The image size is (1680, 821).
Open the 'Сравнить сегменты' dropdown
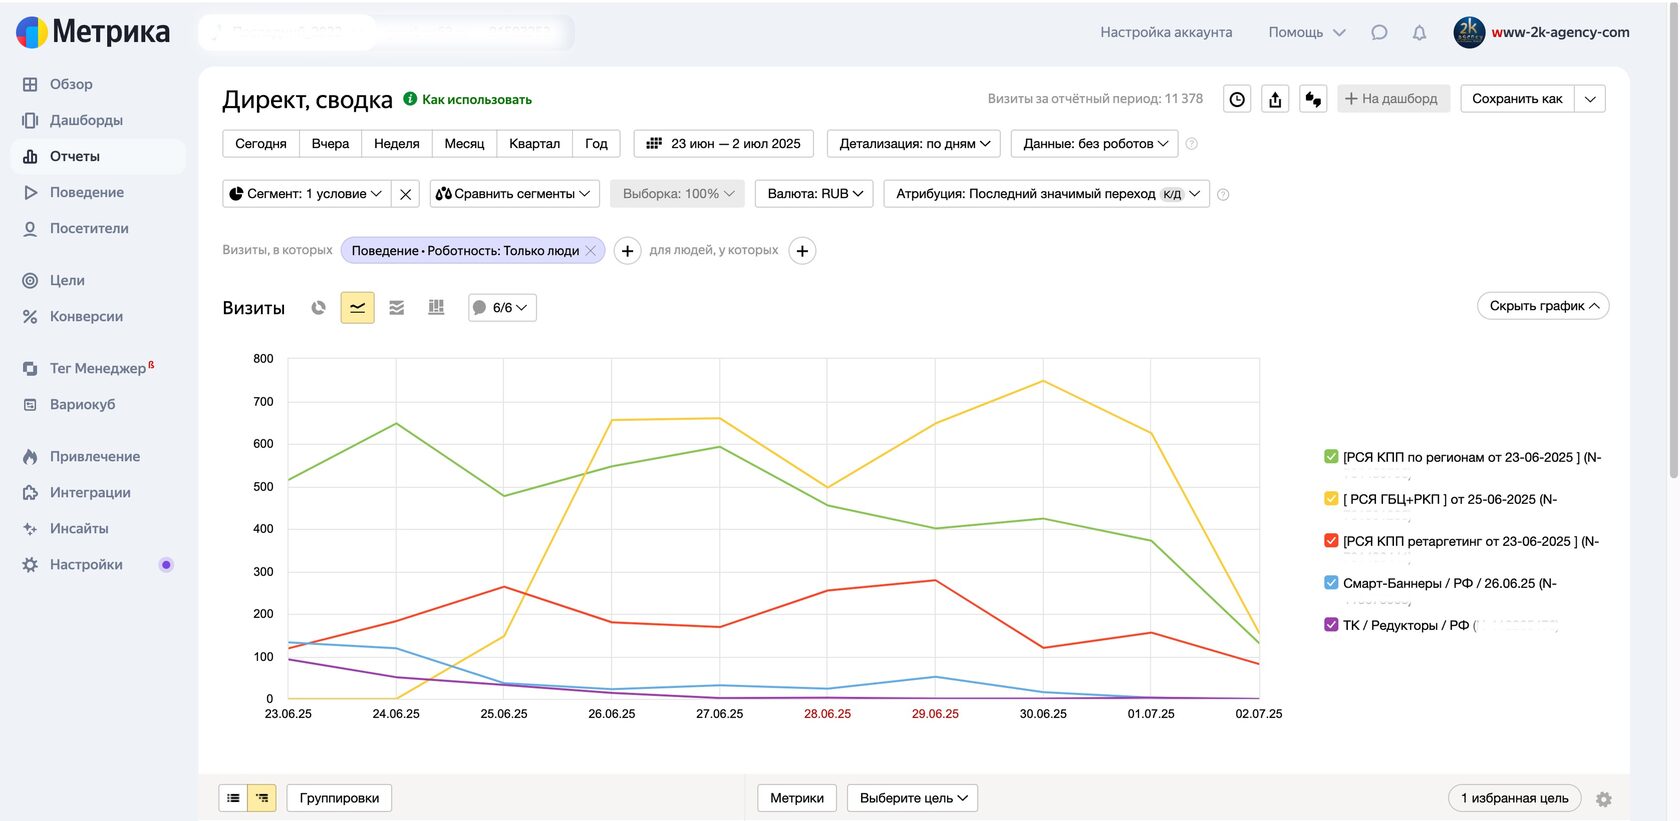(x=514, y=194)
